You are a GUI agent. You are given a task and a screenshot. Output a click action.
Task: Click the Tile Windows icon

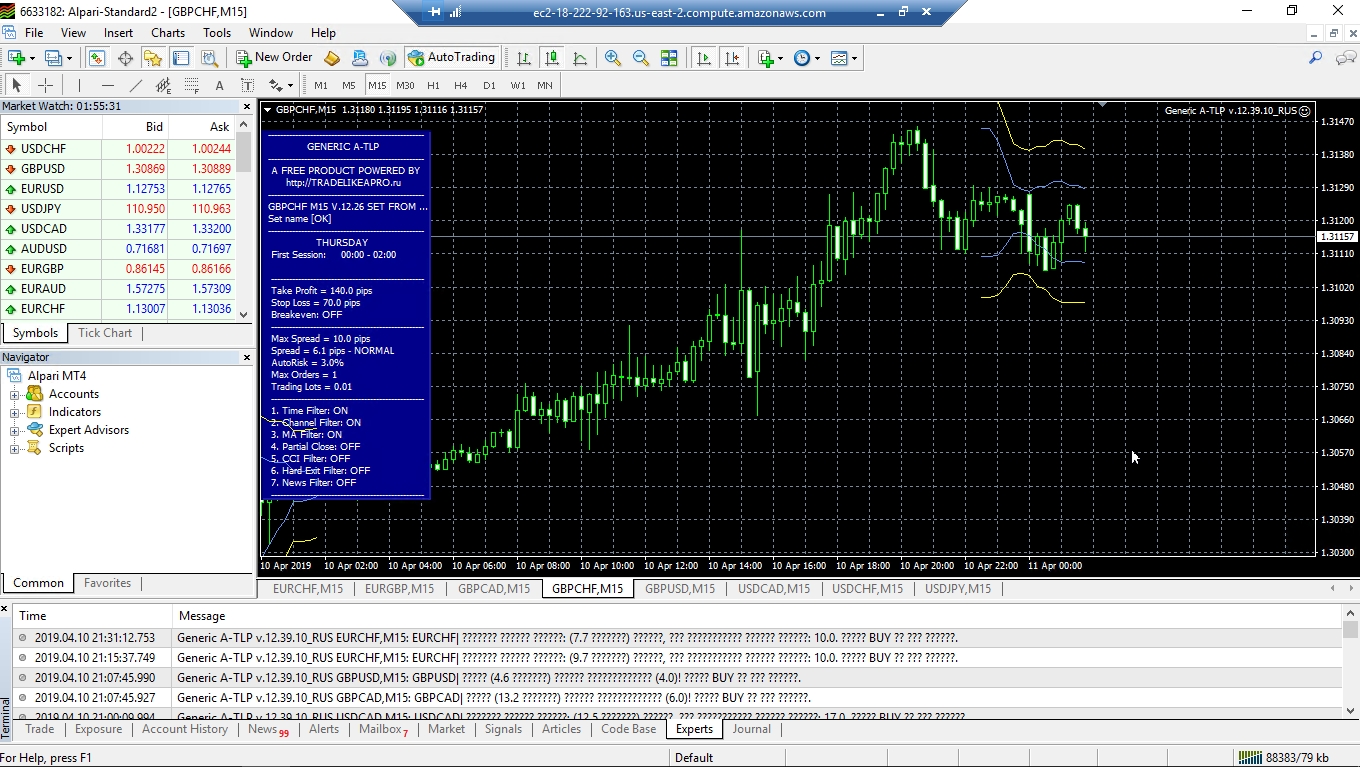669,58
